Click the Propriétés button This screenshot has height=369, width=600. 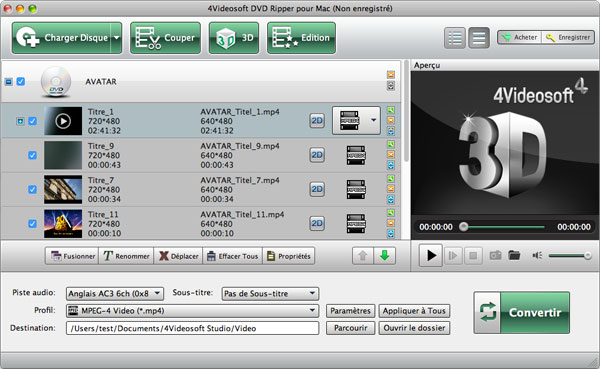[289, 256]
